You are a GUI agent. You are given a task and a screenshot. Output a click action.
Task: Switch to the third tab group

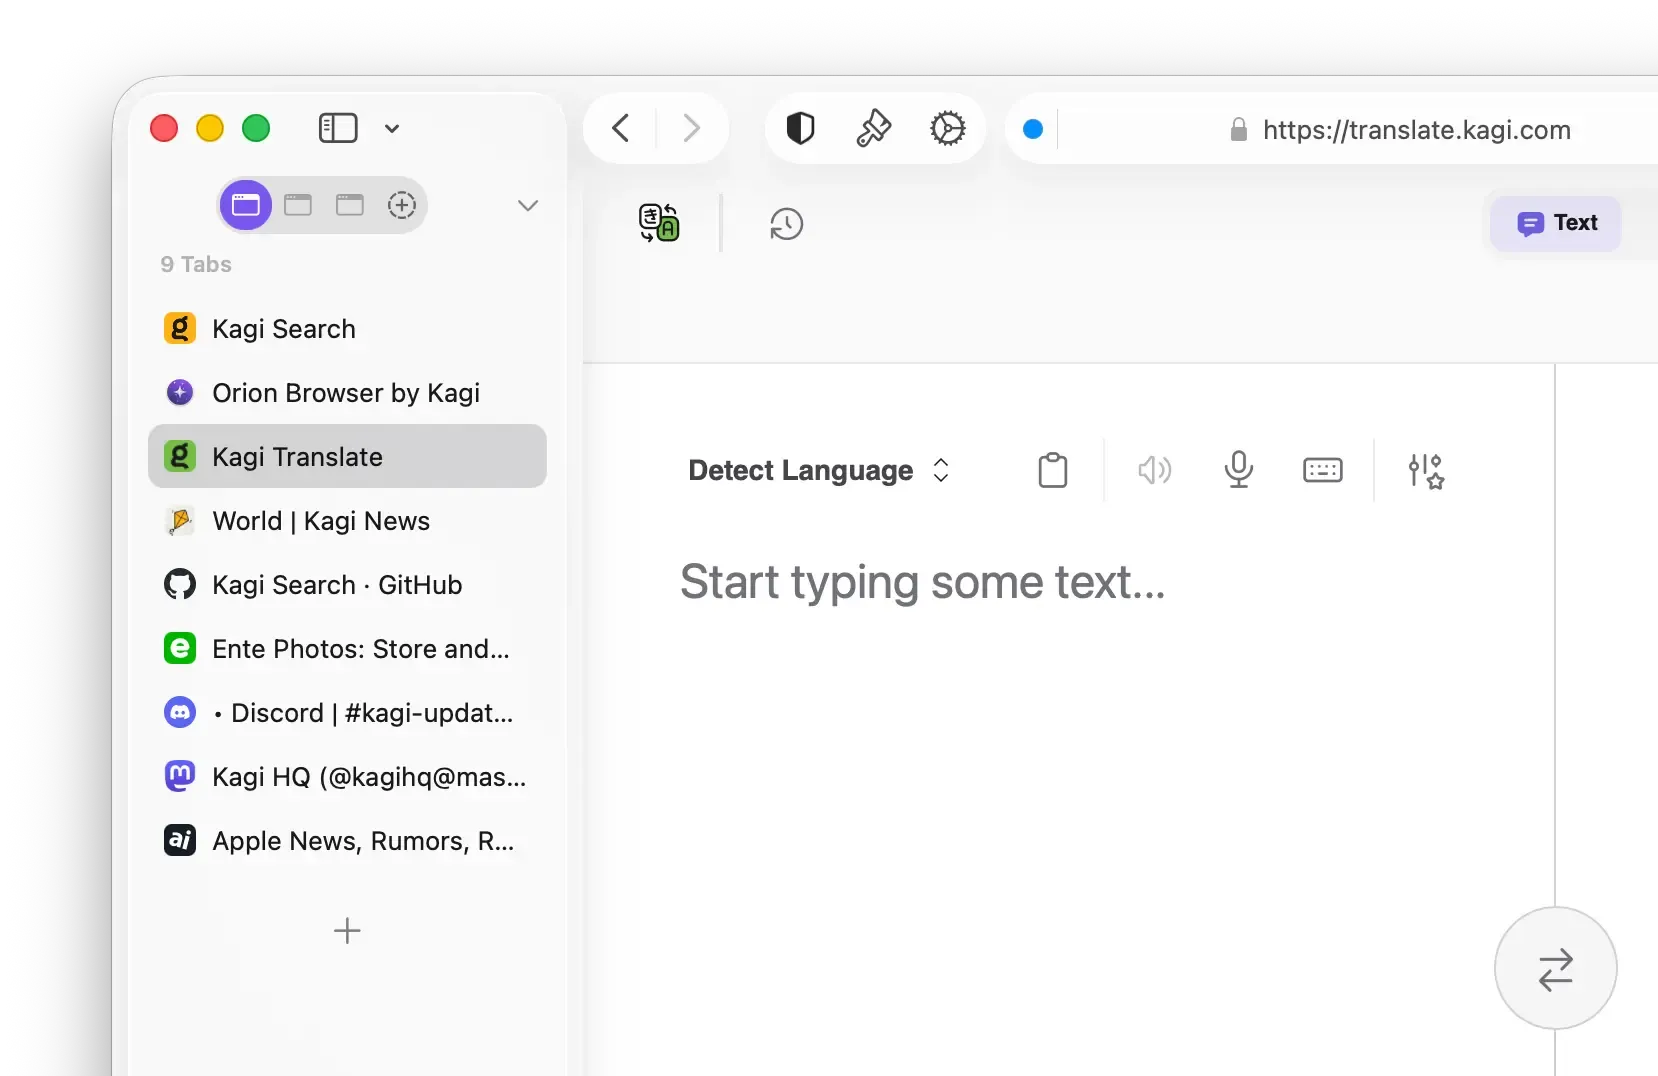click(350, 205)
